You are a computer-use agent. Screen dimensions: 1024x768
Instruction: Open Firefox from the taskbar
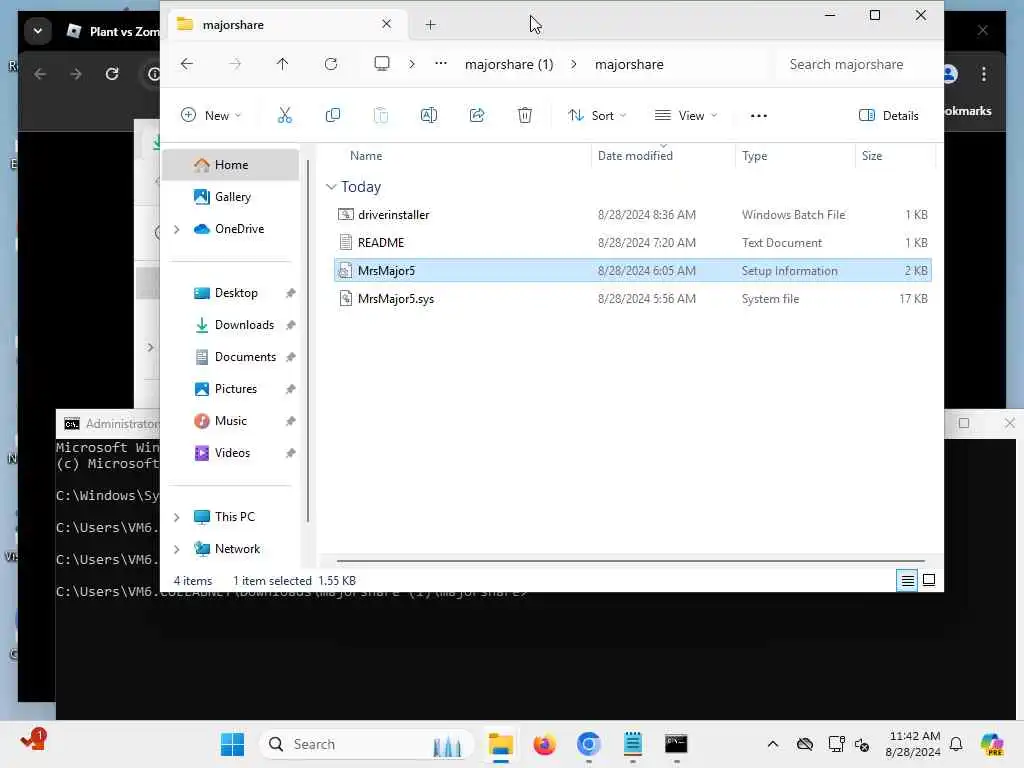(x=544, y=744)
